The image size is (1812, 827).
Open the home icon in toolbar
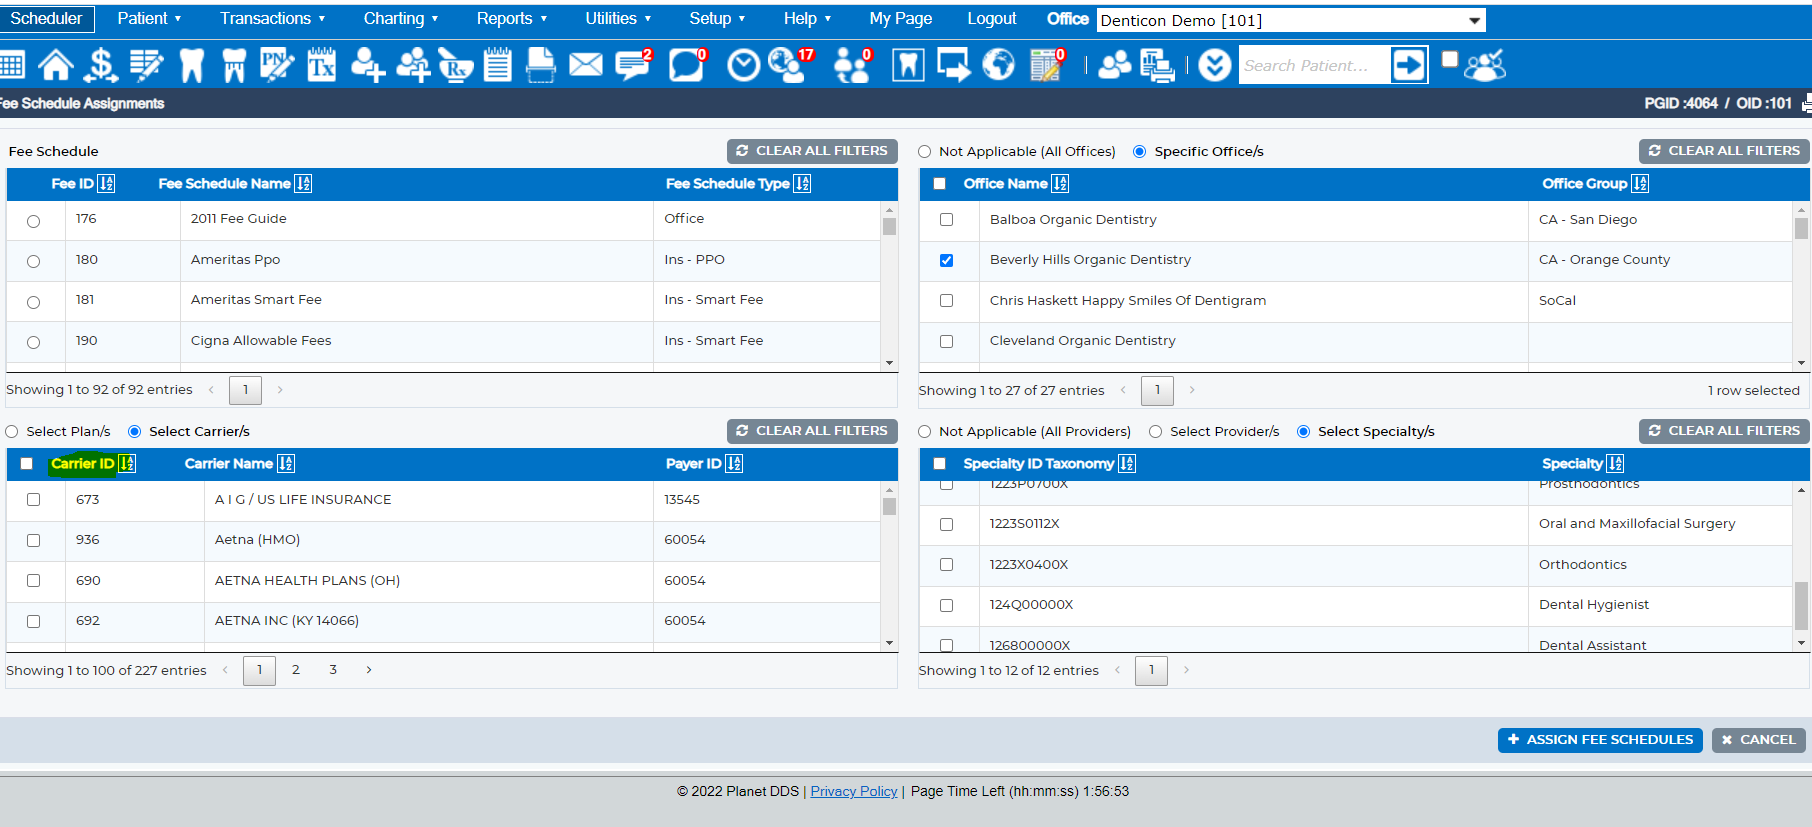56,65
